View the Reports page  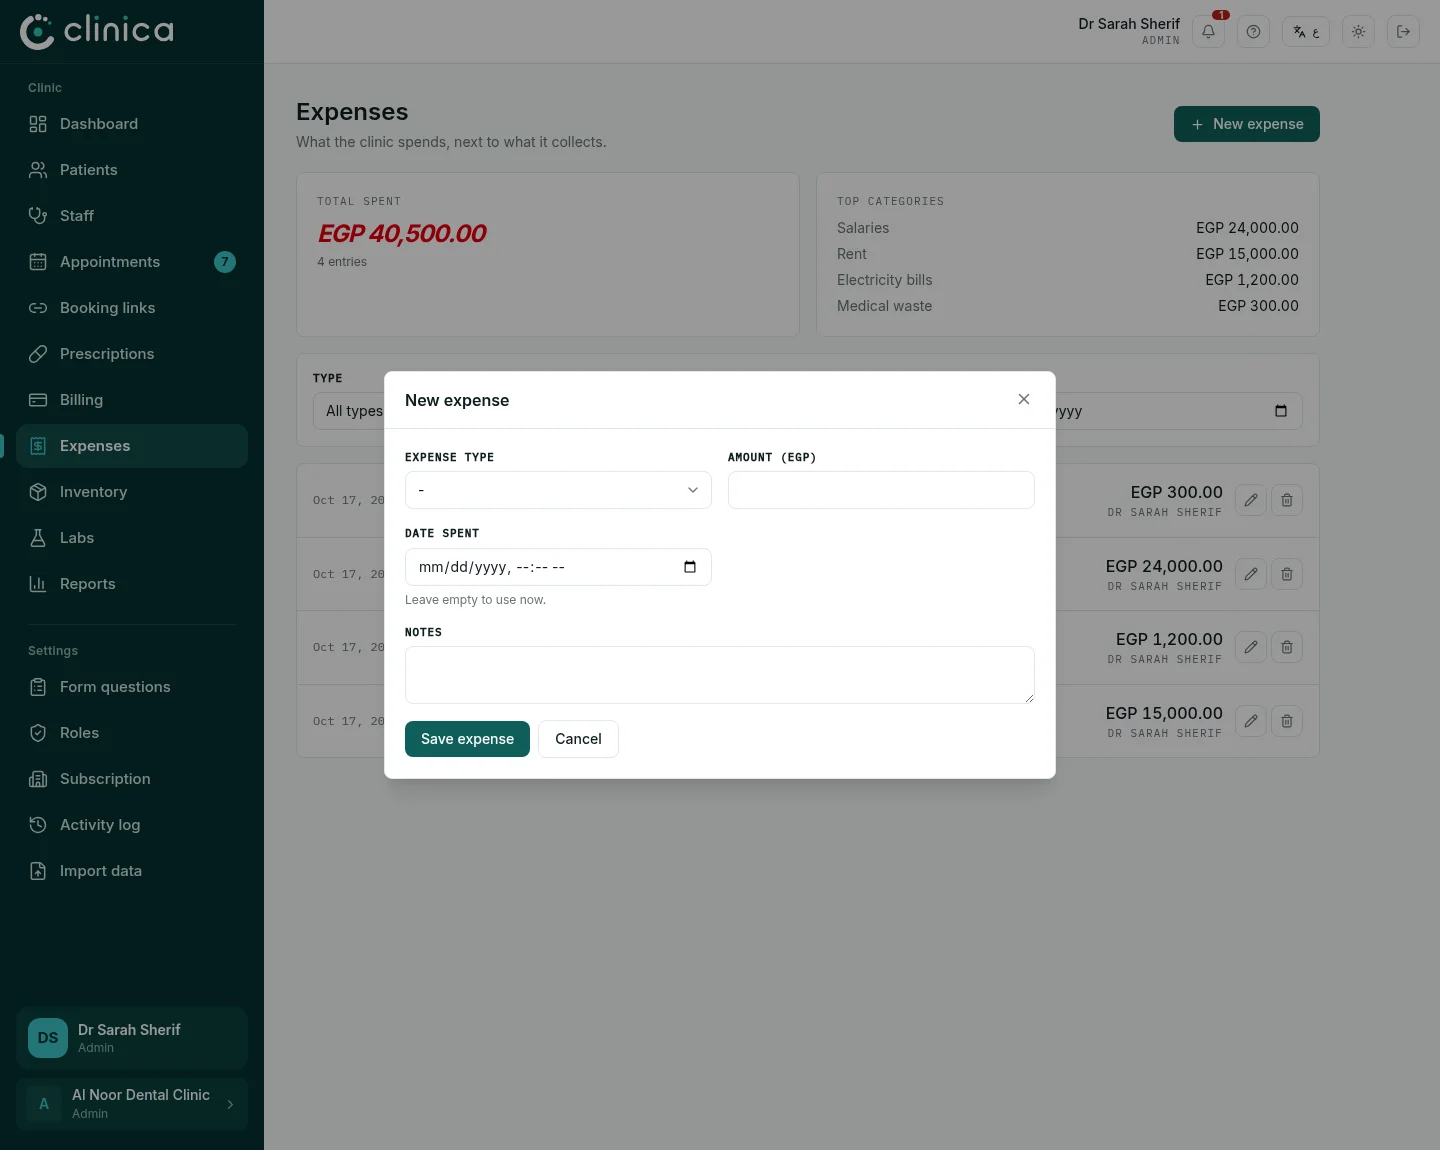pos(132,584)
